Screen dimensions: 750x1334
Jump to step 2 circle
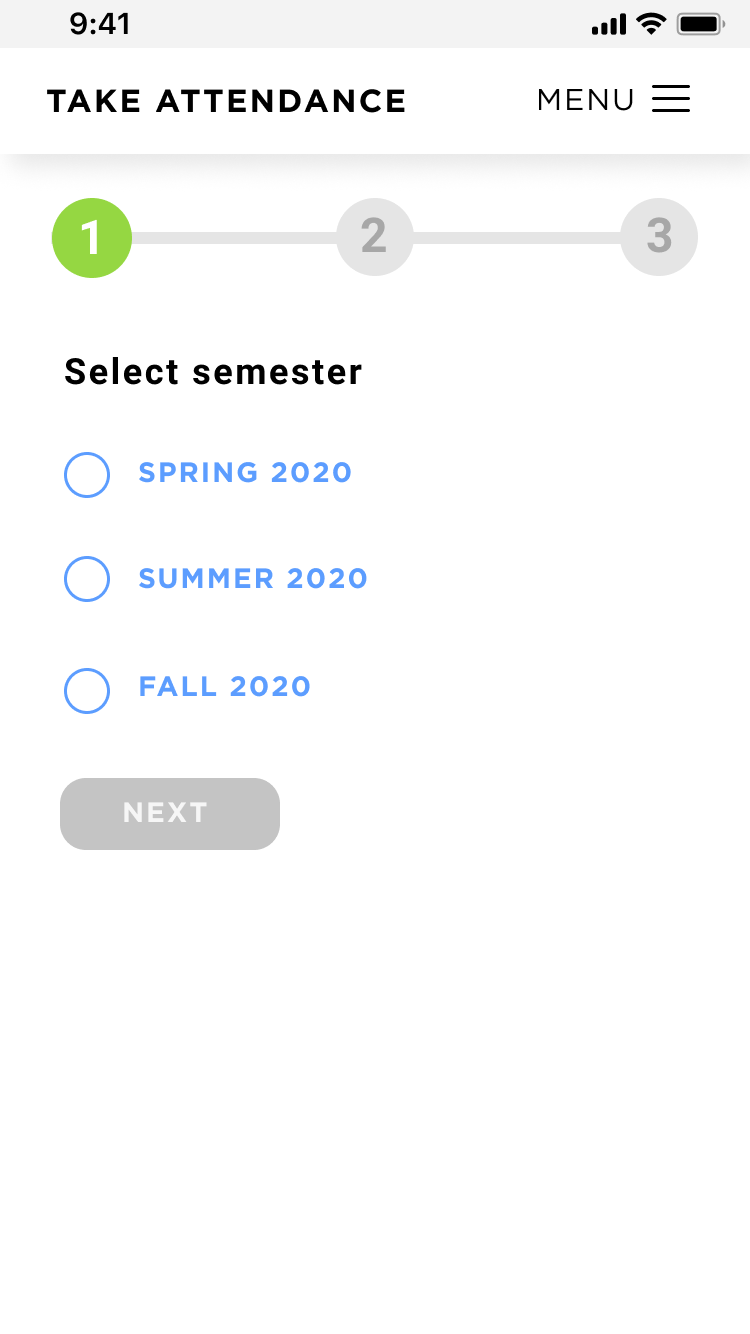[375, 237]
